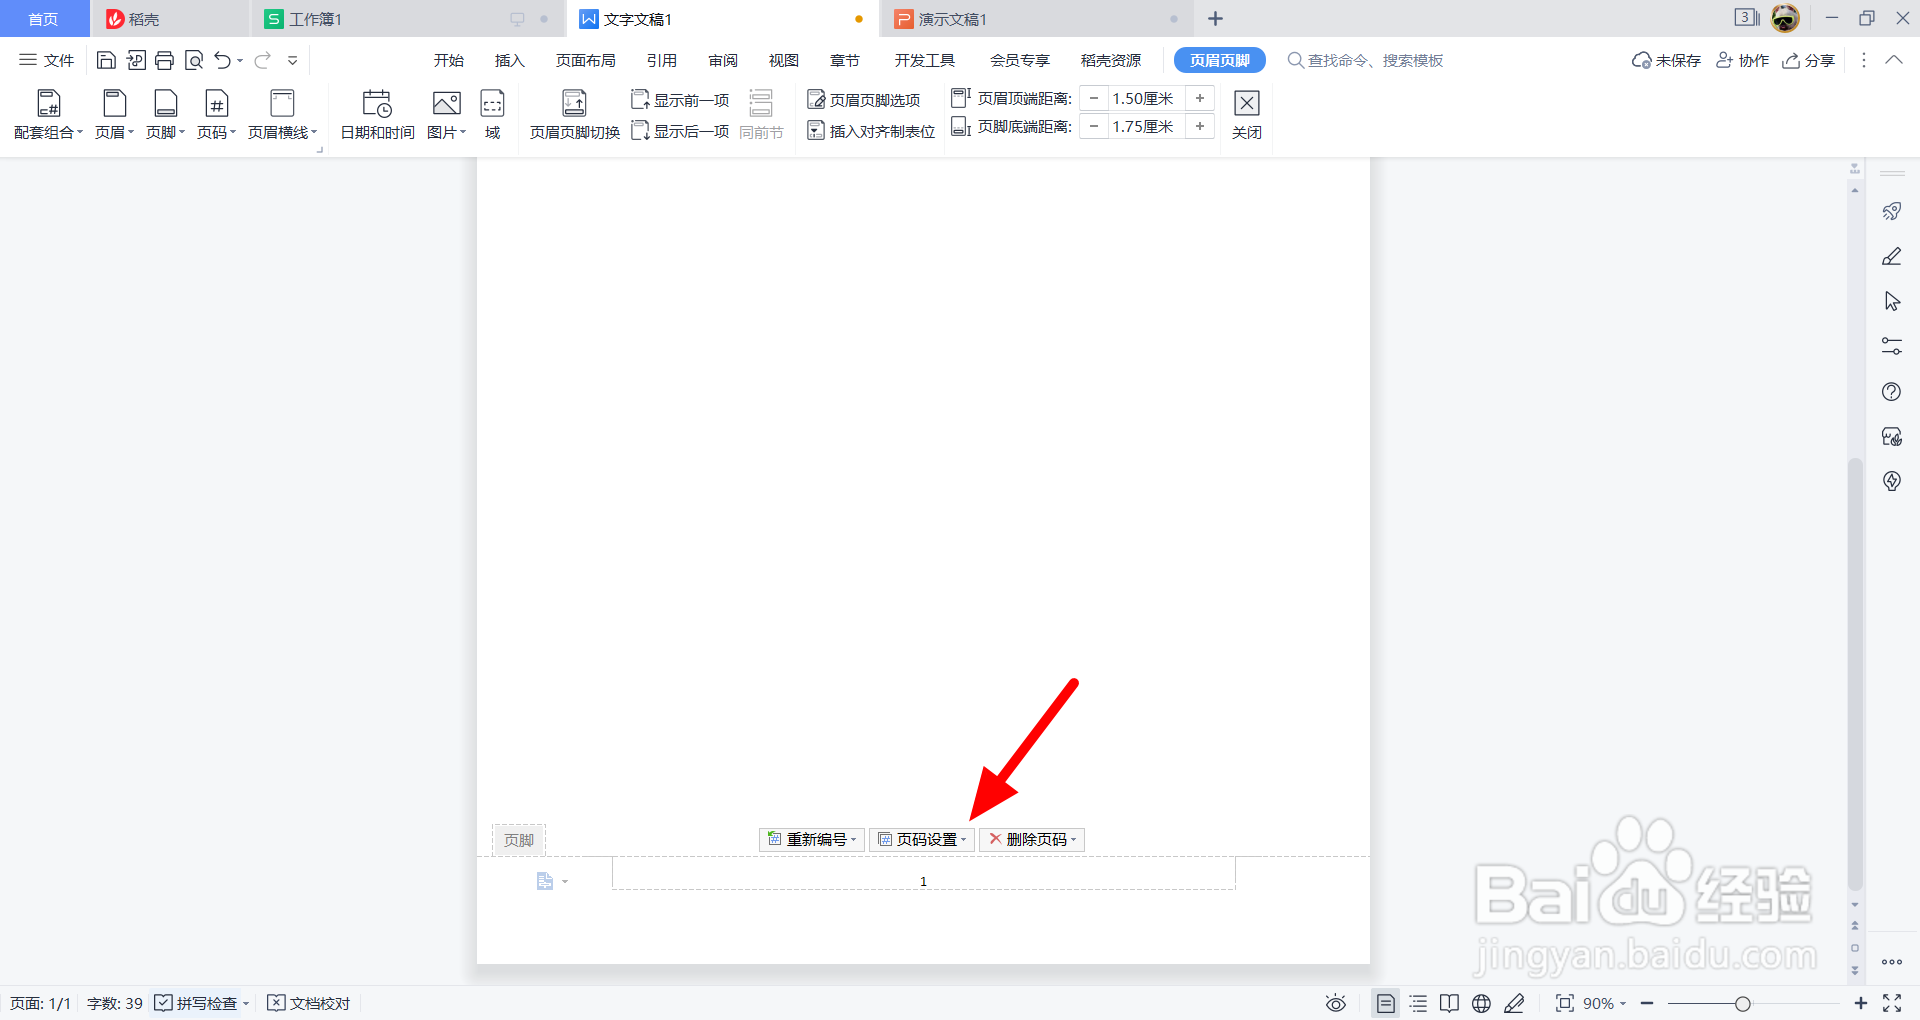
Task: Open 页眉页脚选项 options
Action: tap(864, 100)
